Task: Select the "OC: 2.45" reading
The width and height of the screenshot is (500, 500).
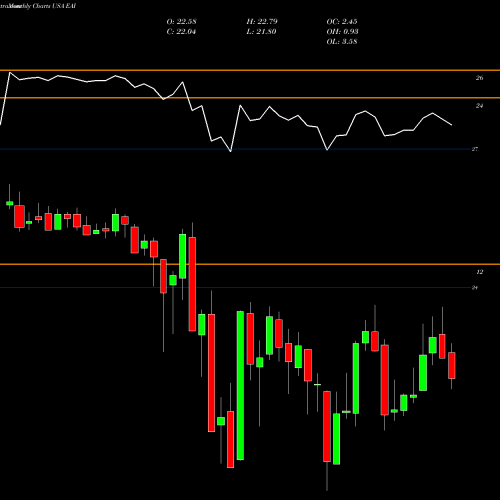Action: [342, 21]
